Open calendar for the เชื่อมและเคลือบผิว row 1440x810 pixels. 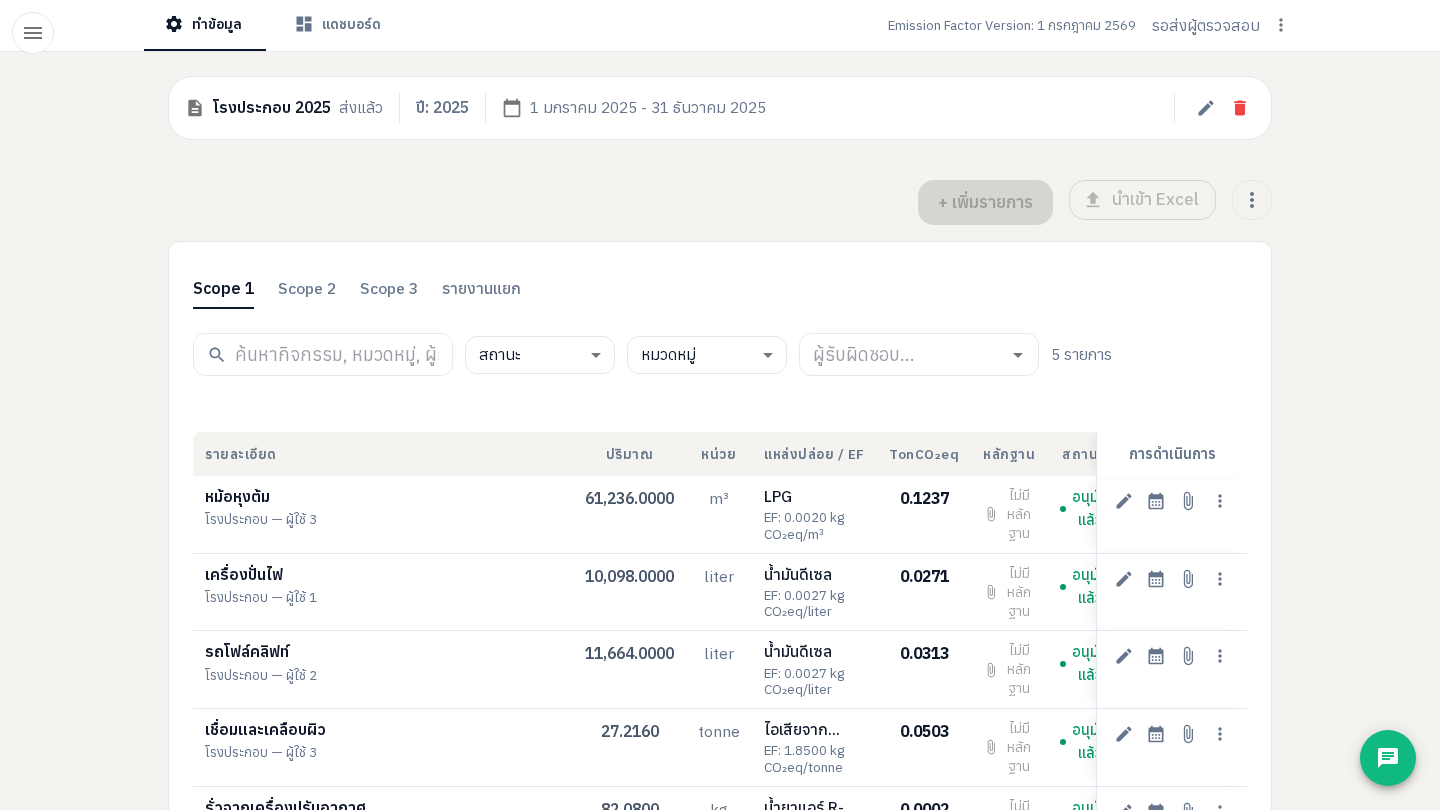[1156, 734]
